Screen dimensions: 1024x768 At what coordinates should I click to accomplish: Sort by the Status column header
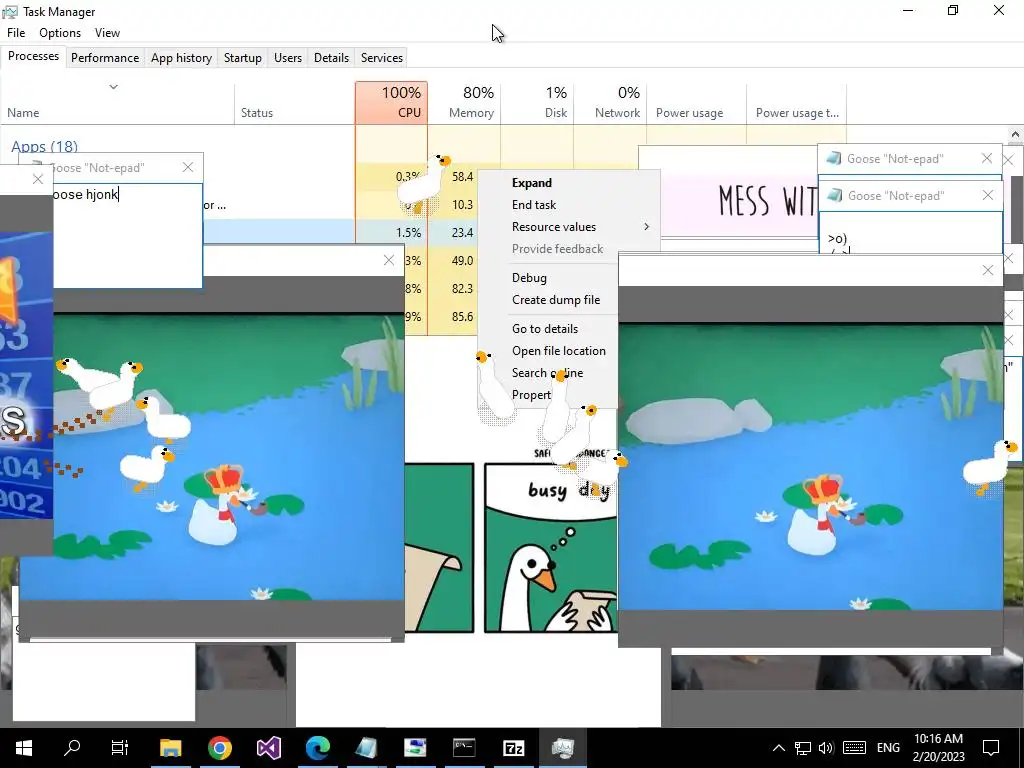(x=295, y=104)
